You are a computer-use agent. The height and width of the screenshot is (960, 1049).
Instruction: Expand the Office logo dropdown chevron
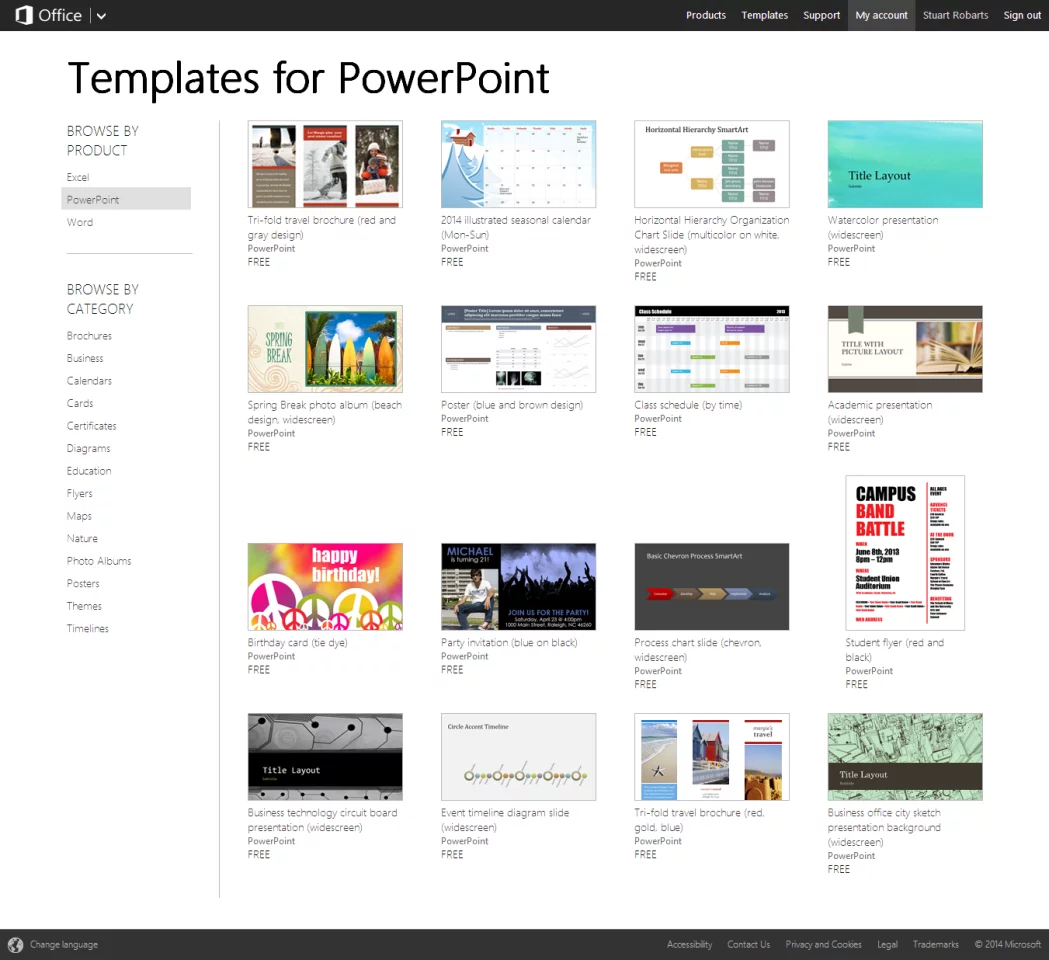[x=98, y=16]
